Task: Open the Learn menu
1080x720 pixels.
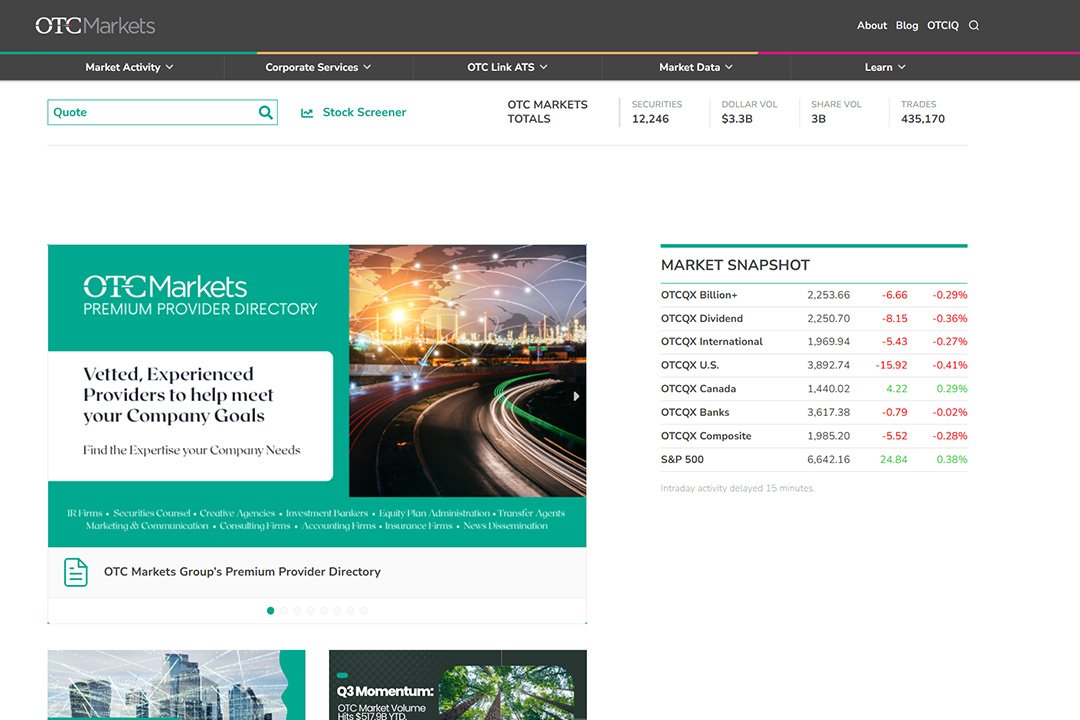Action: click(885, 67)
